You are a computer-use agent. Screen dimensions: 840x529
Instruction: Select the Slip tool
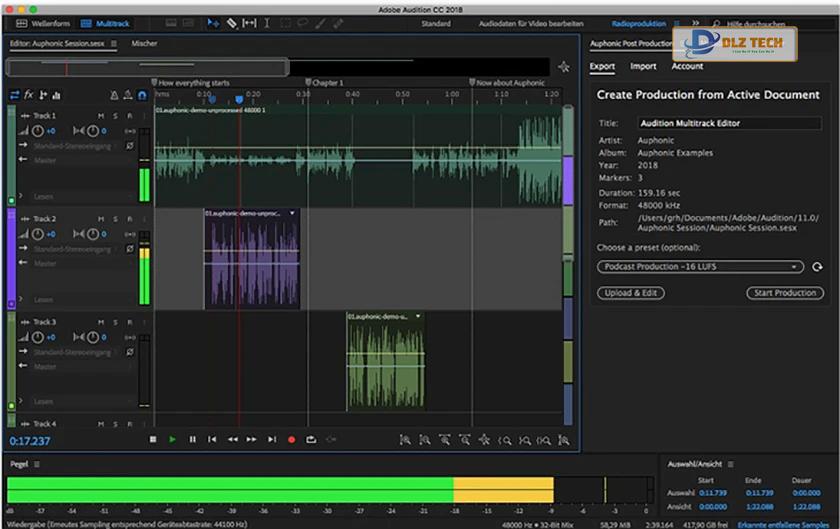[x=249, y=23]
